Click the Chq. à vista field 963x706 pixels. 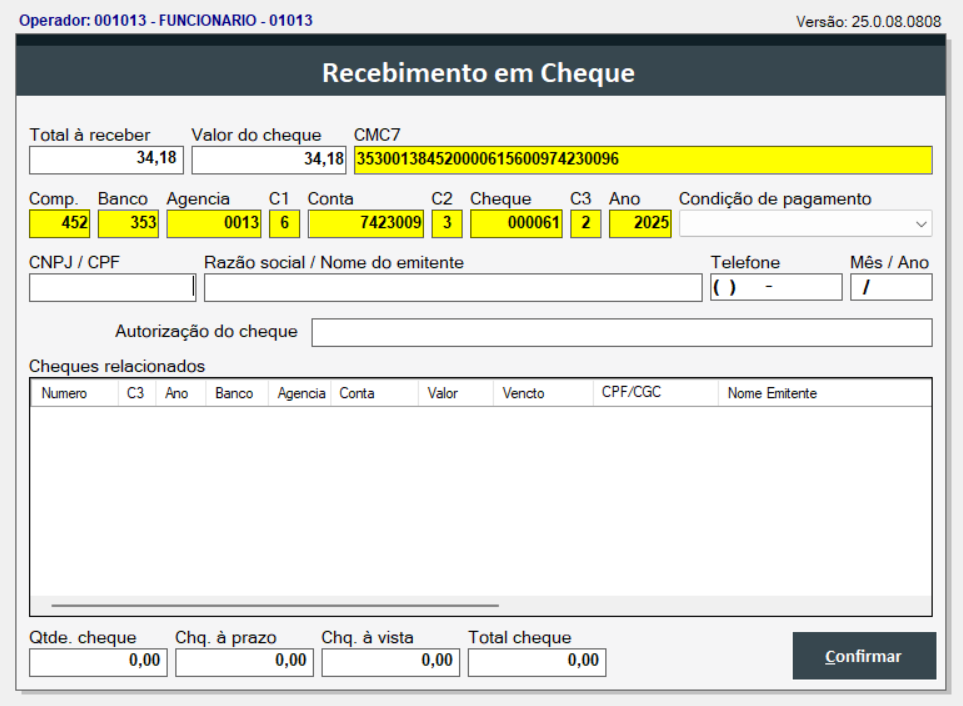click(x=391, y=662)
